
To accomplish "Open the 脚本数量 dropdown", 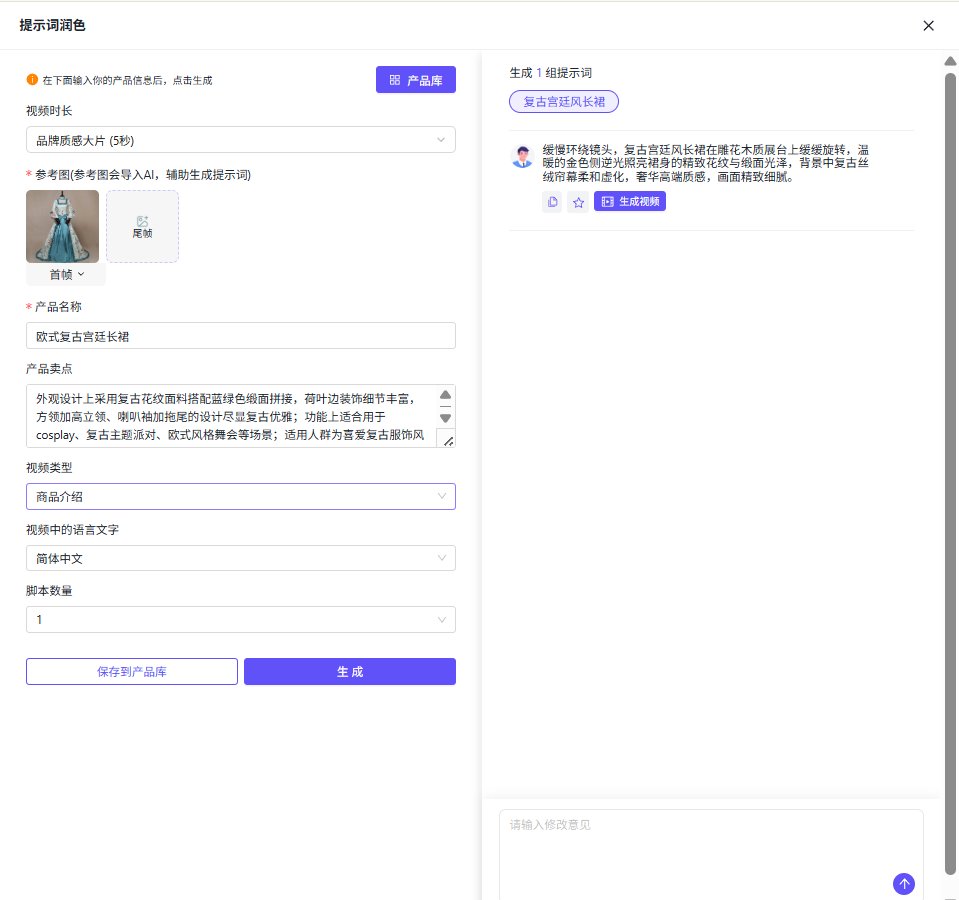I will click(x=240, y=619).
